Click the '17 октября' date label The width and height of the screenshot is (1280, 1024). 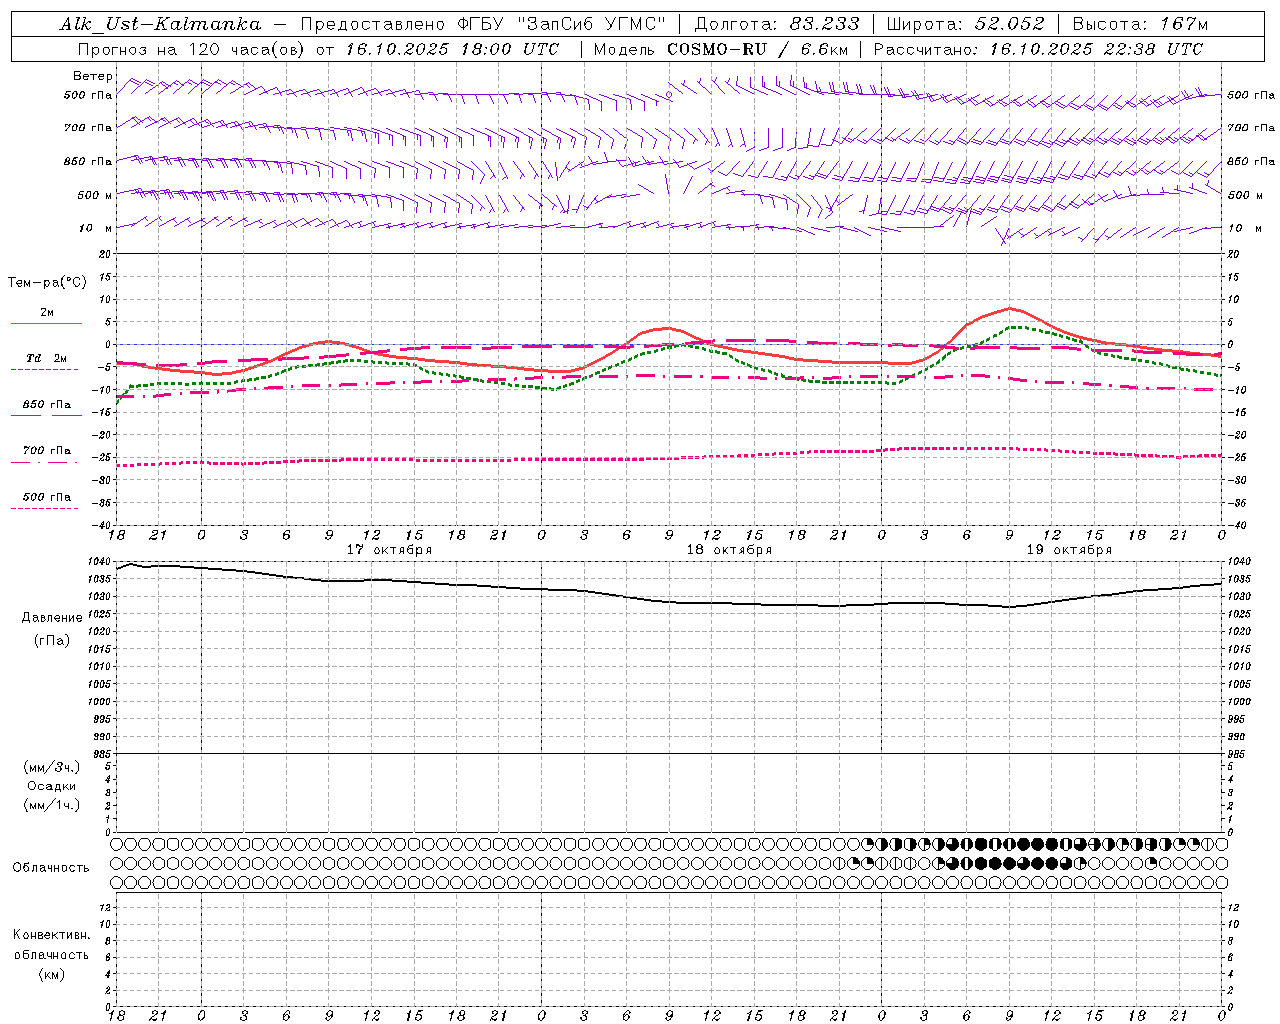[x=389, y=550]
